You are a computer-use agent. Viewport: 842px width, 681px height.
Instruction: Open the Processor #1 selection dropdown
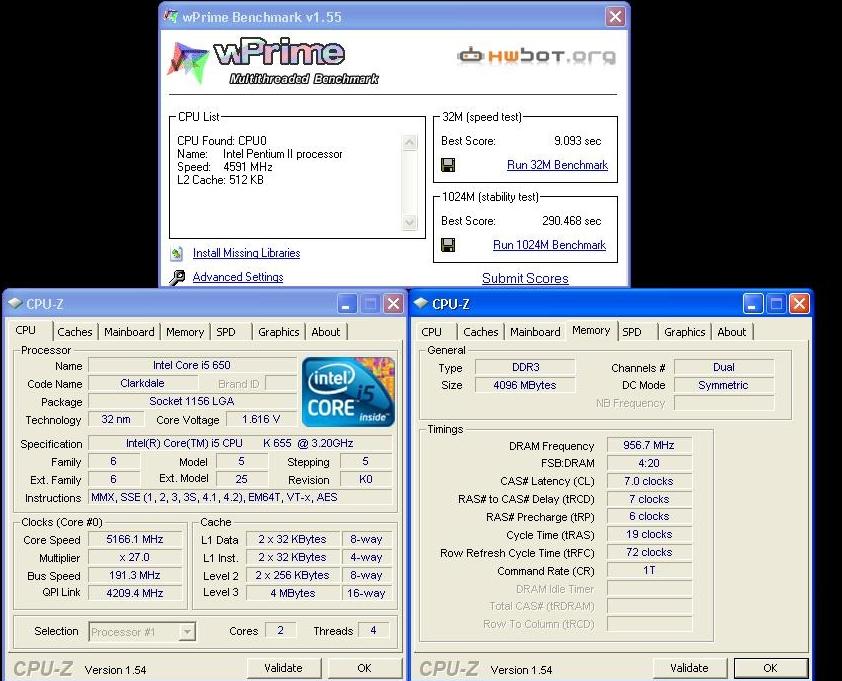tap(187, 632)
